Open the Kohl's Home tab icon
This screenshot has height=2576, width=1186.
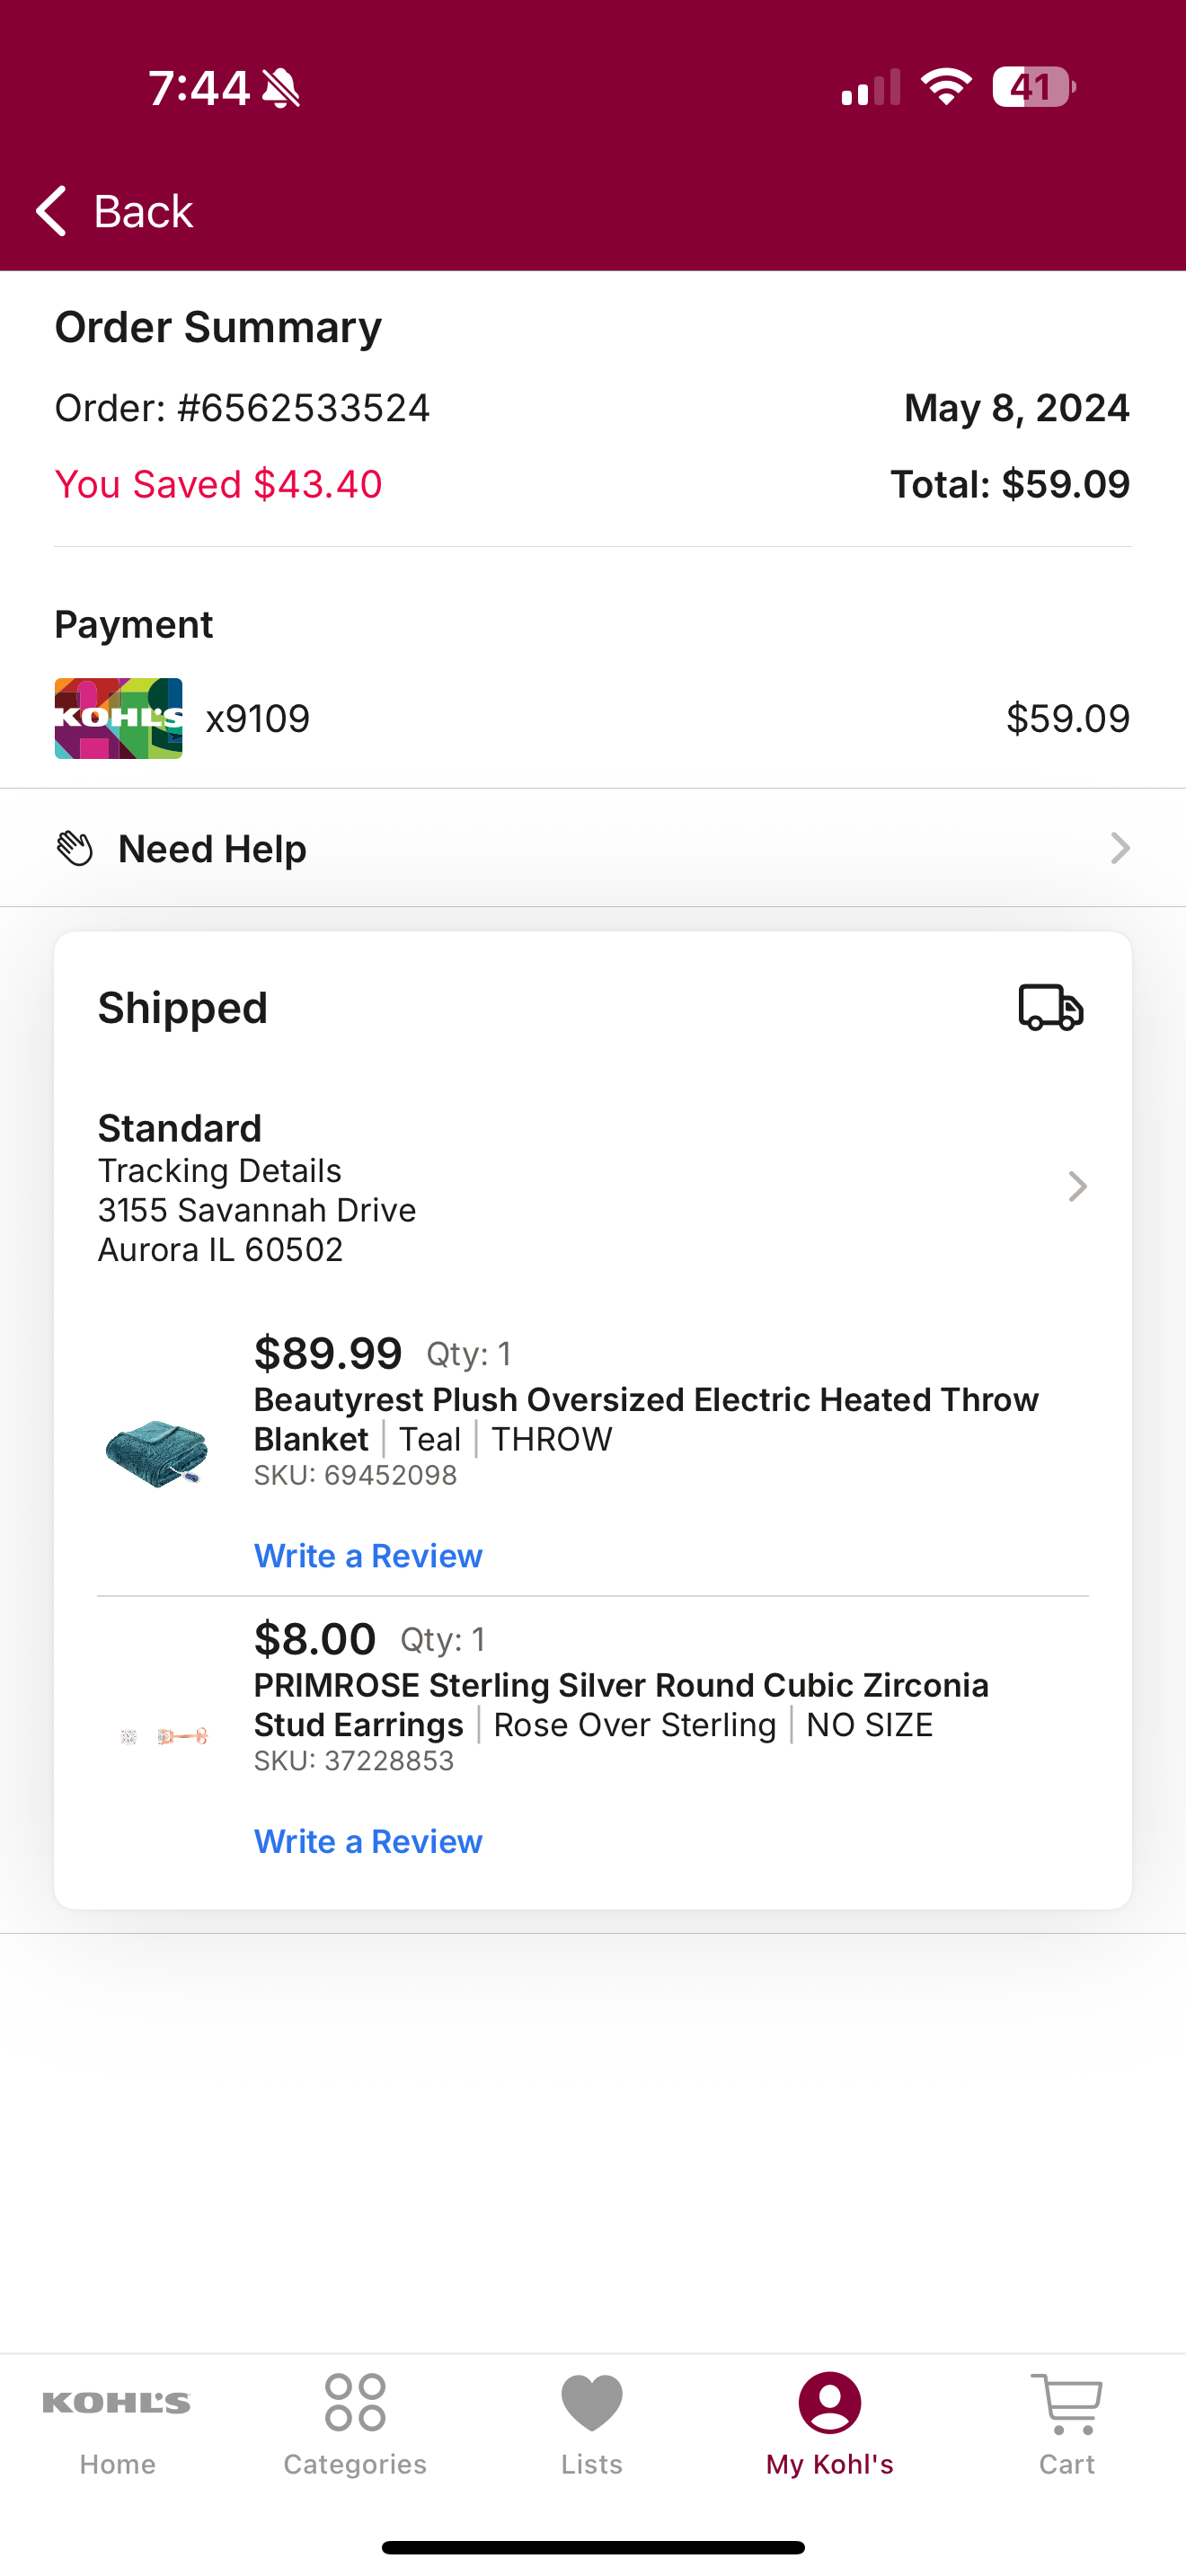pos(117,2403)
